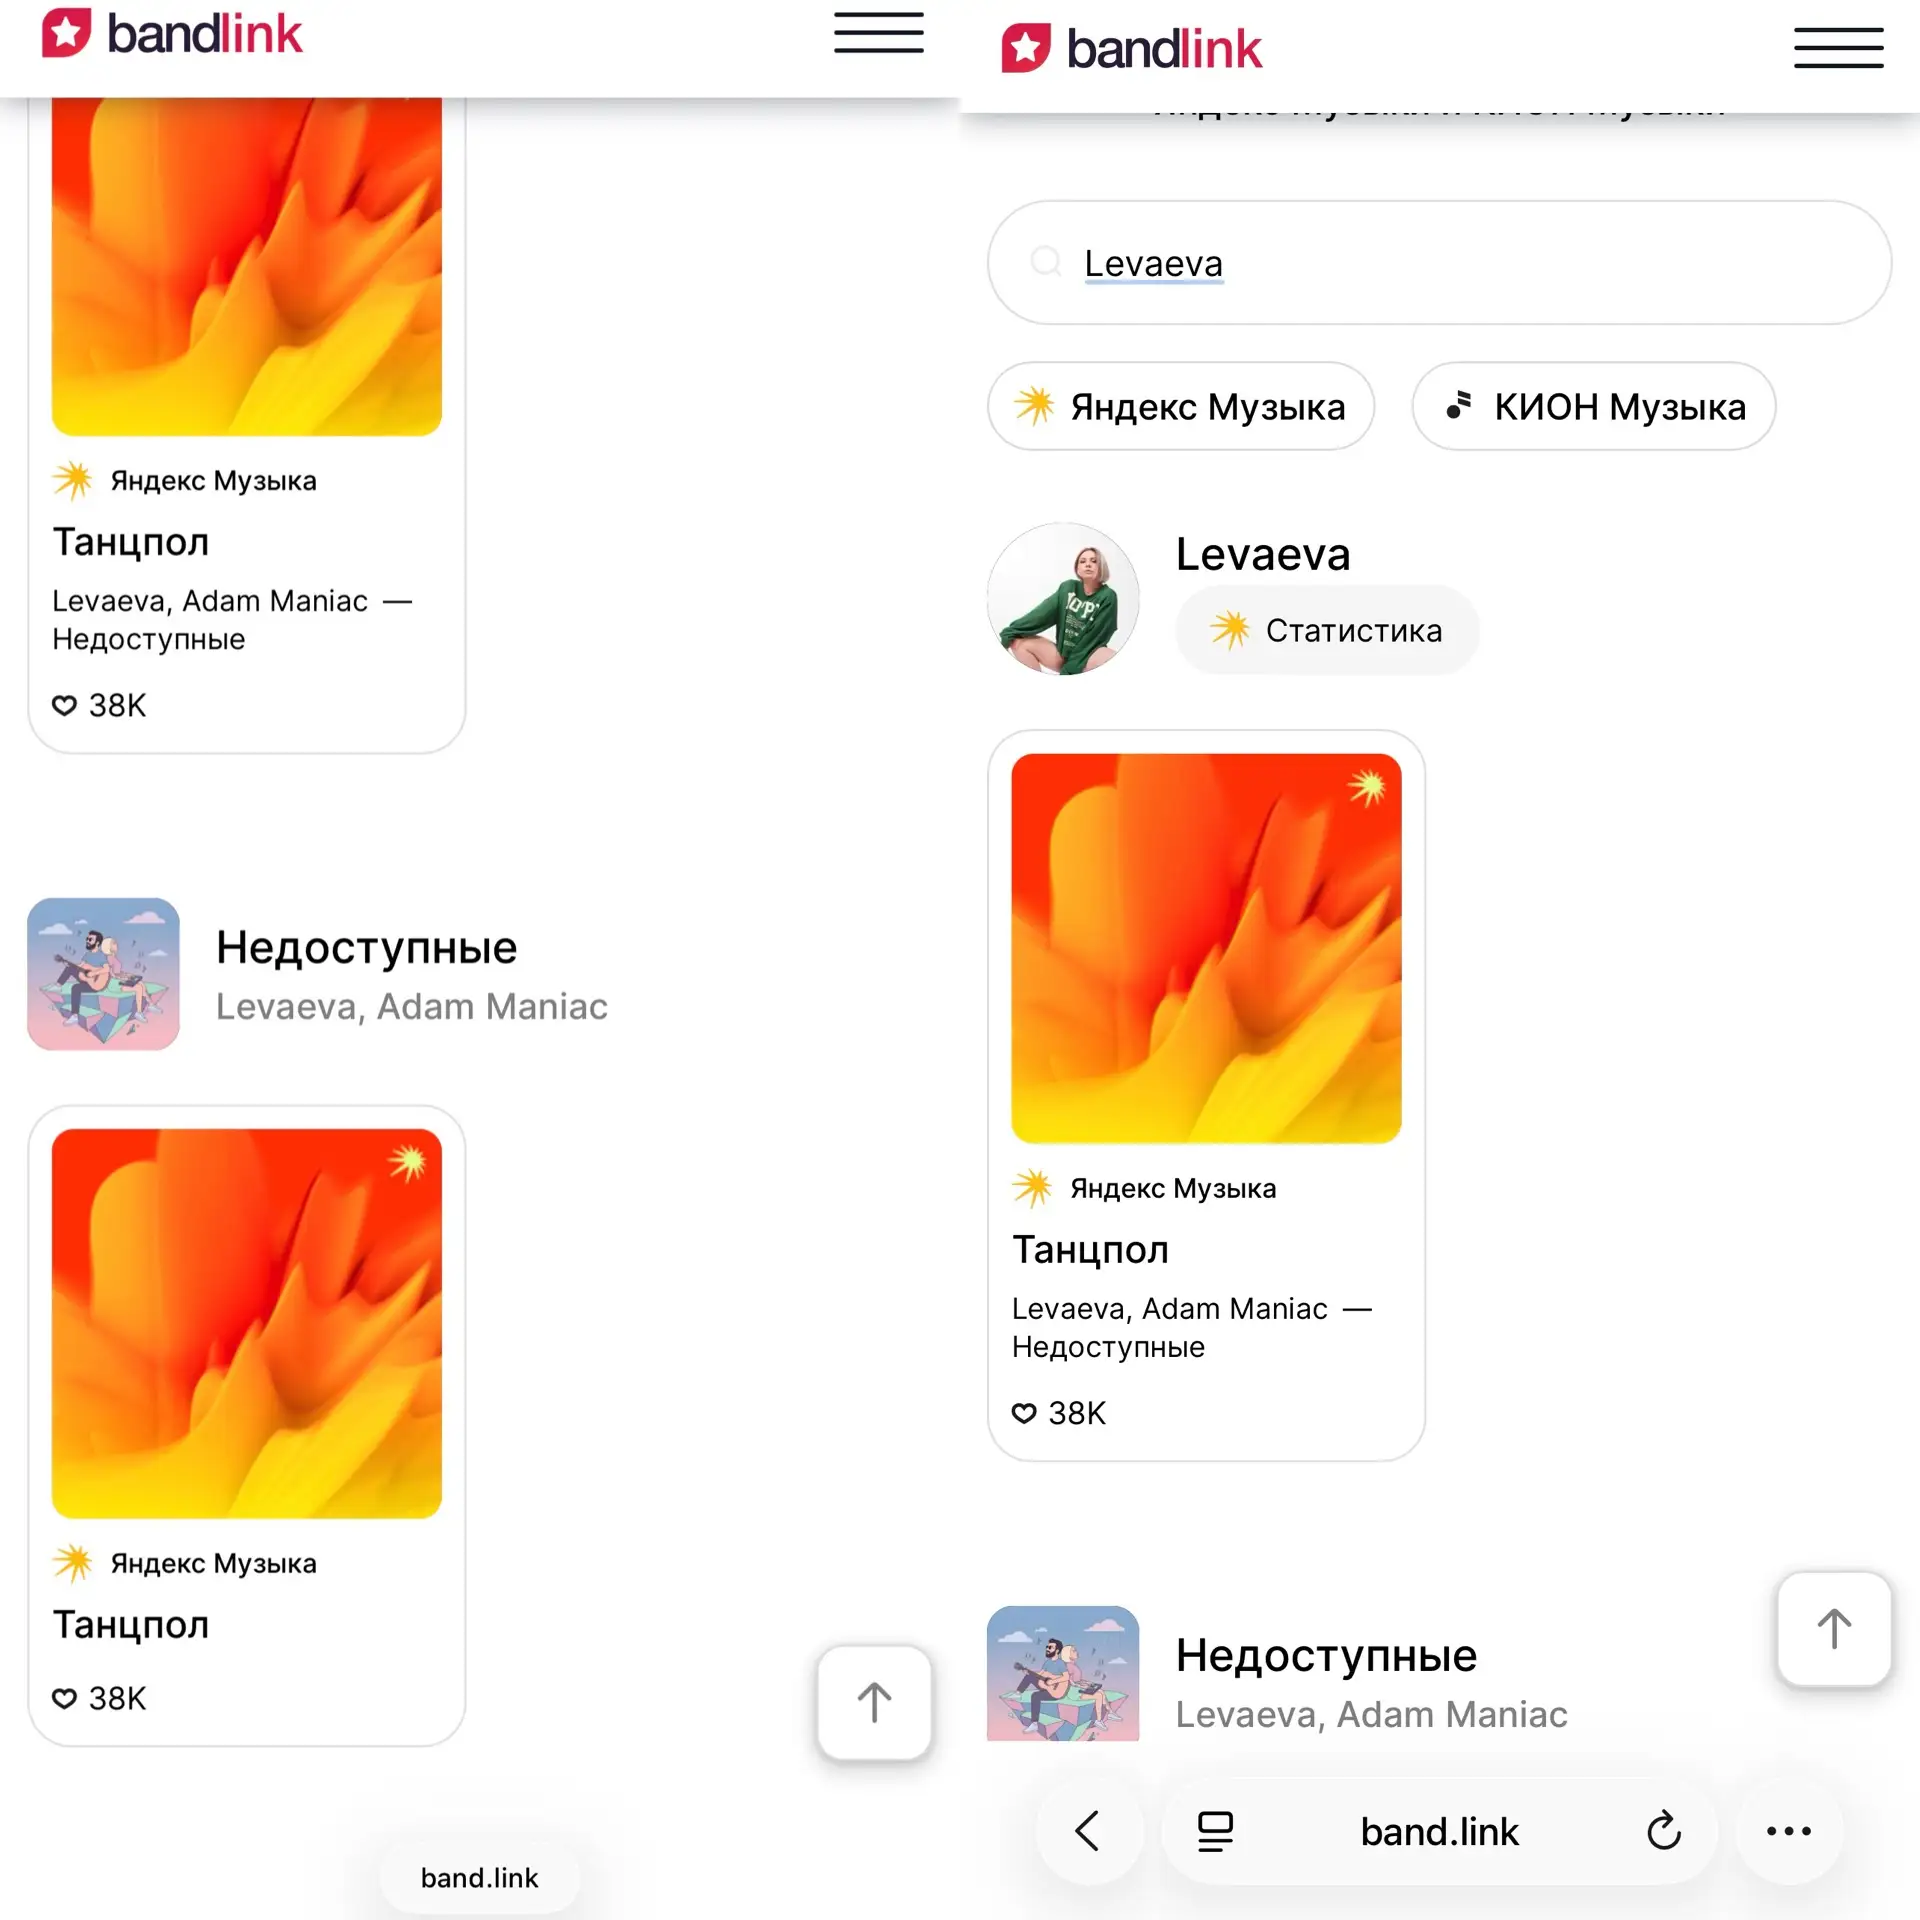Select the Яндекс Музыка filter chip
1920x1920 pixels.
click(x=1180, y=406)
